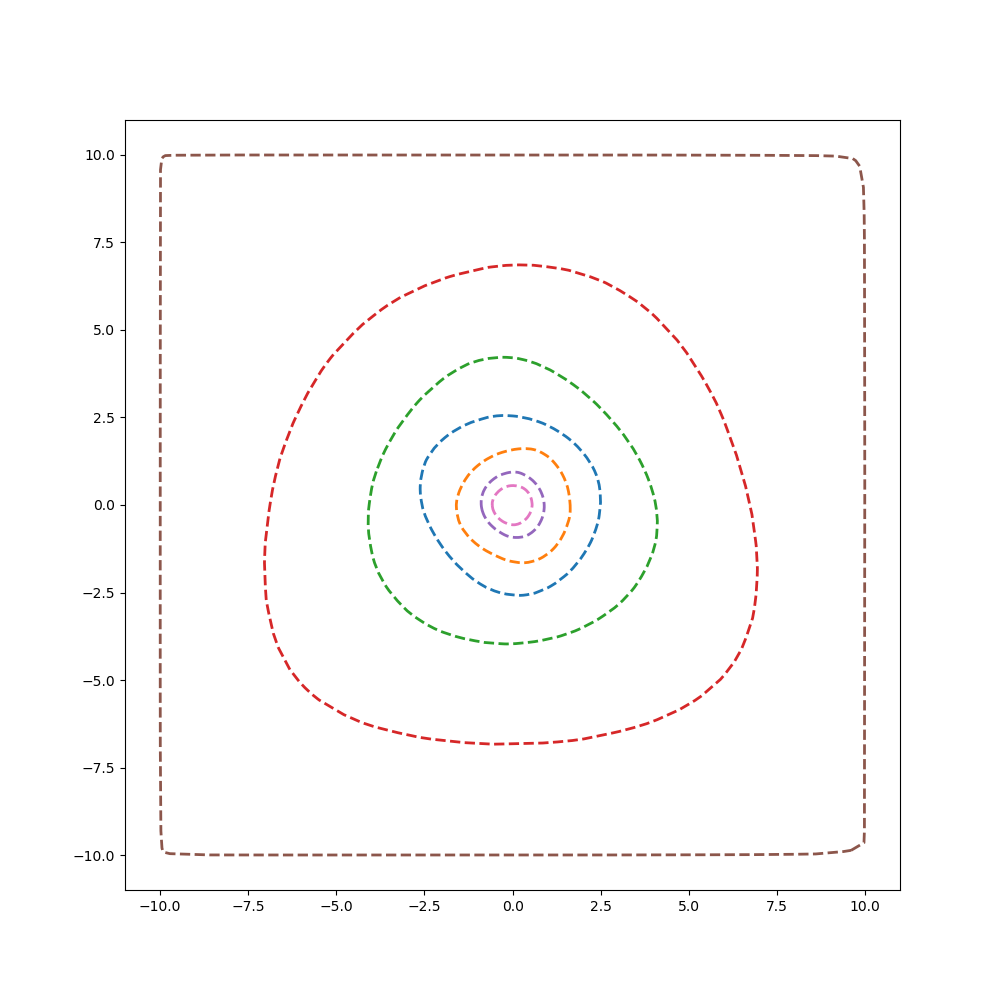The width and height of the screenshot is (1000, 1000).
Task: Click the x-axis label −10.0
Action: tap(160, 906)
